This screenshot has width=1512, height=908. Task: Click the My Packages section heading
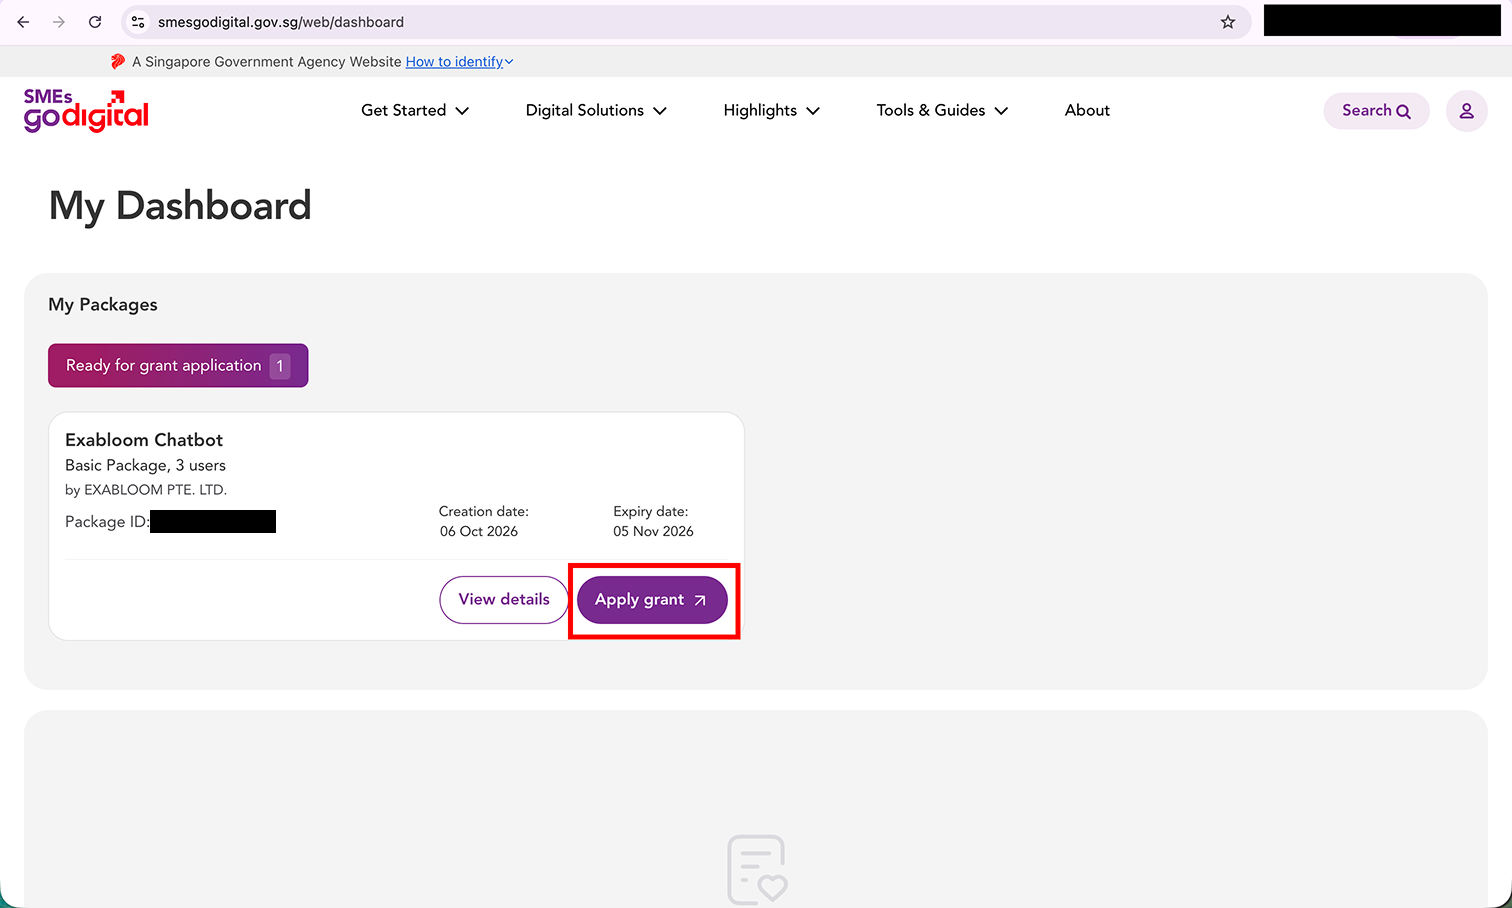[x=103, y=305]
